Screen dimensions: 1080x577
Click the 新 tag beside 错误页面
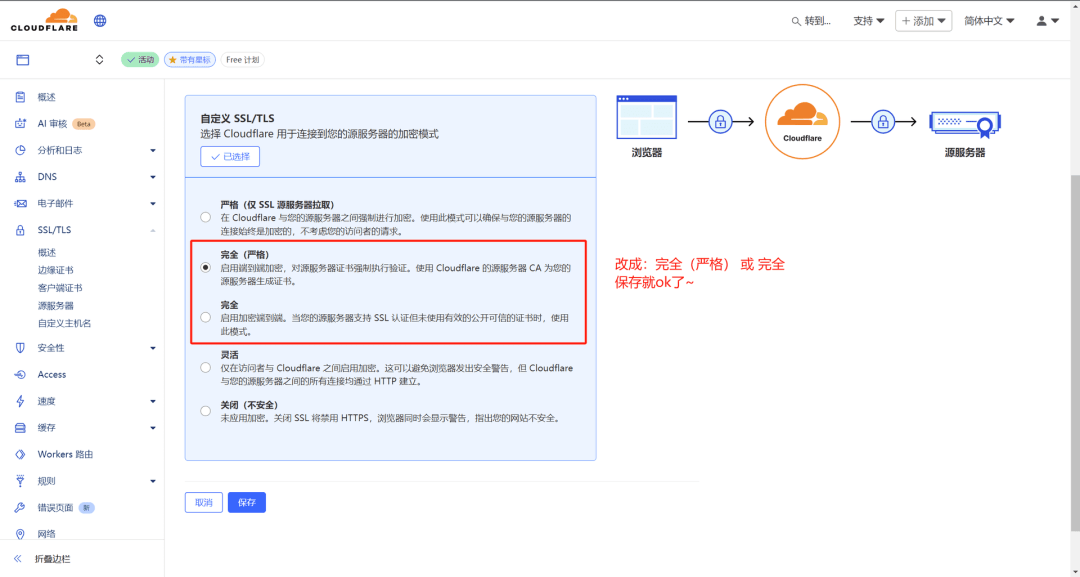click(x=87, y=507)
